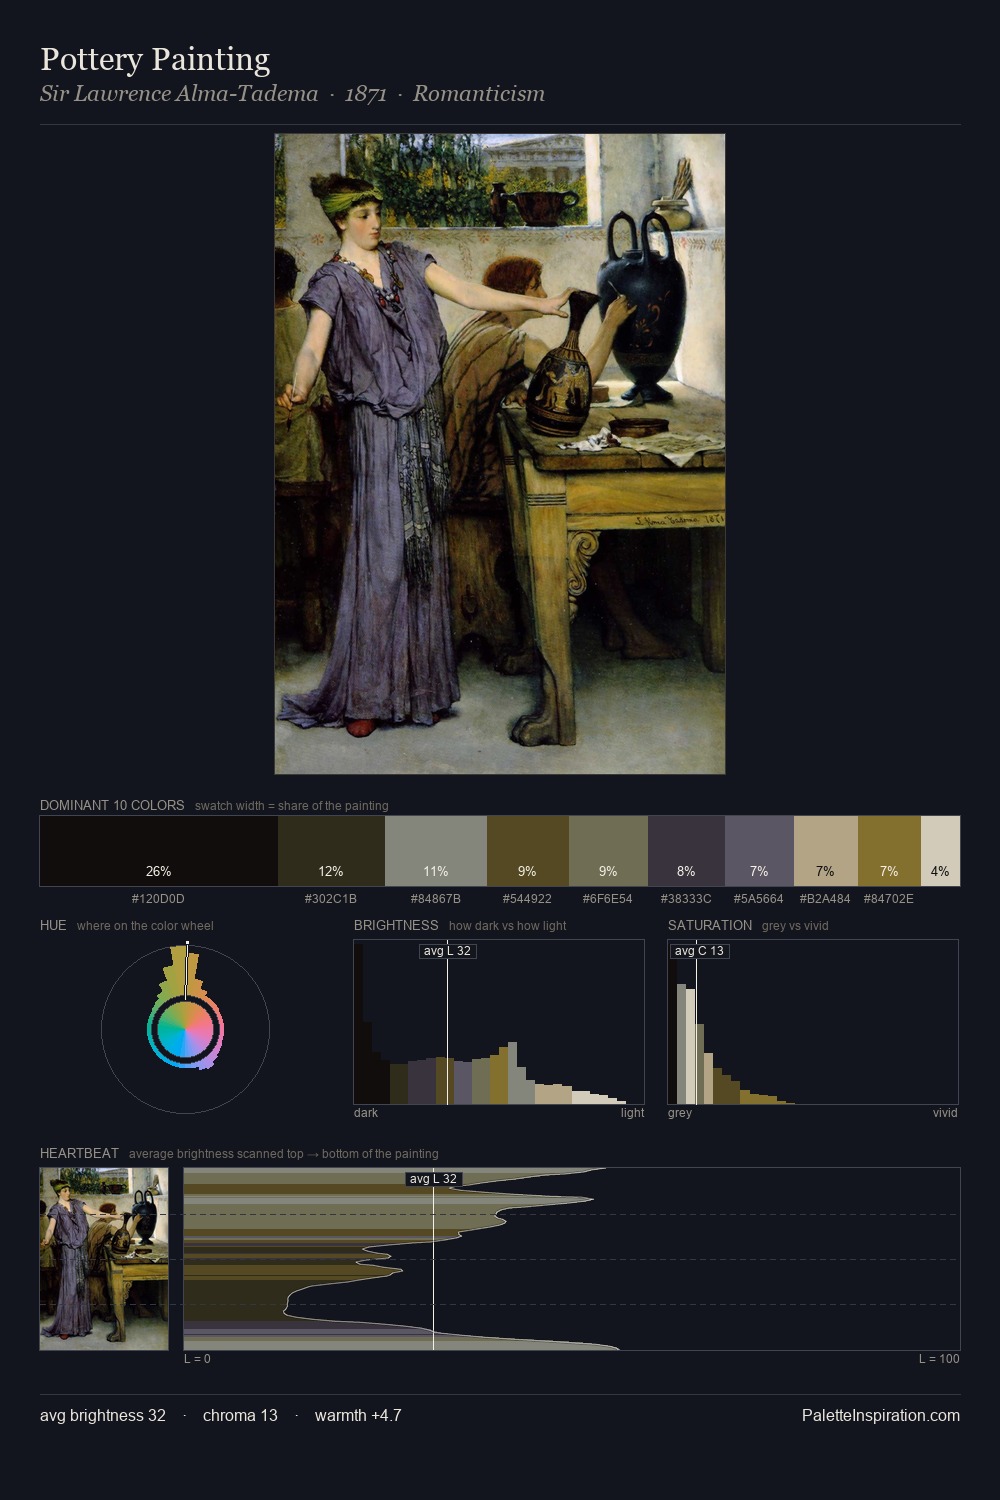Click the 'Romanticism' style label
The height and width of the screenshot is (1500, 1000).
[x=479, y=94]
